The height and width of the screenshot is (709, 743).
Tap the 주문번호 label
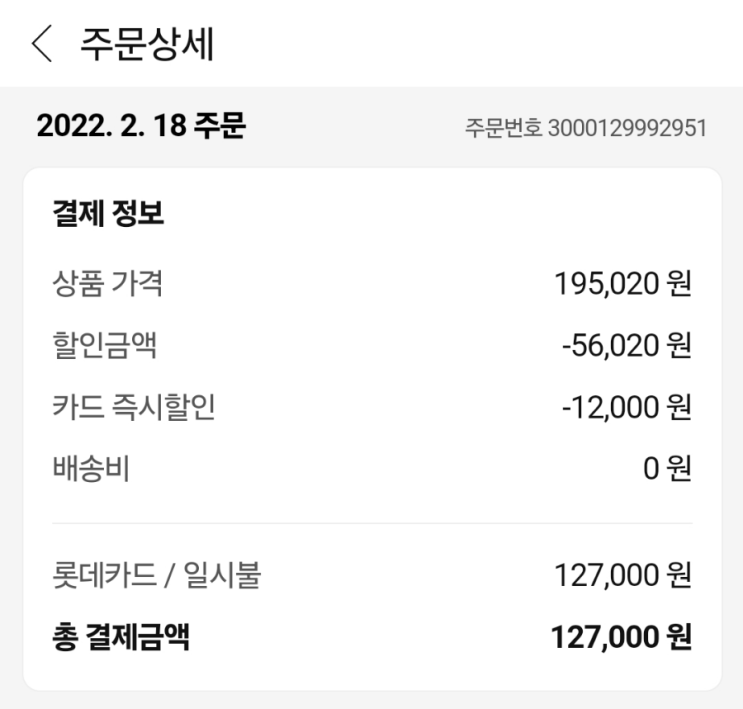(503, 128)
